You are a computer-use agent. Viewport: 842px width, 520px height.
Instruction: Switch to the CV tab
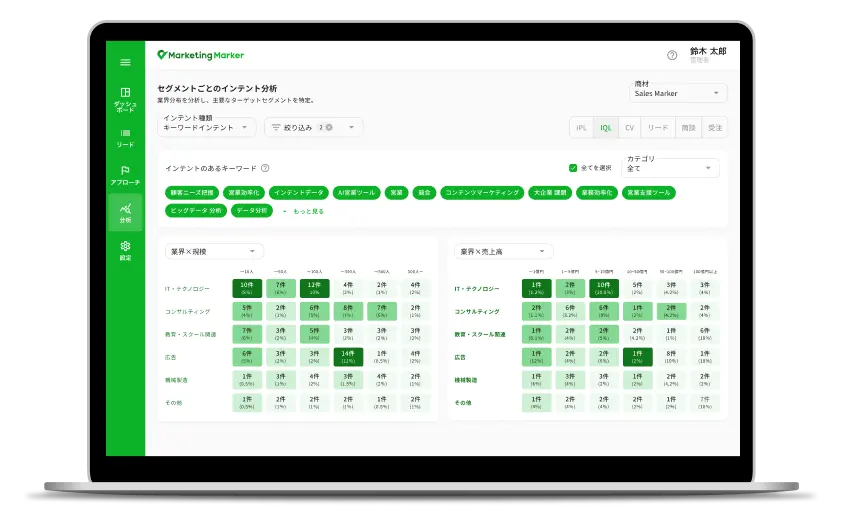click(x=630, y=127)
